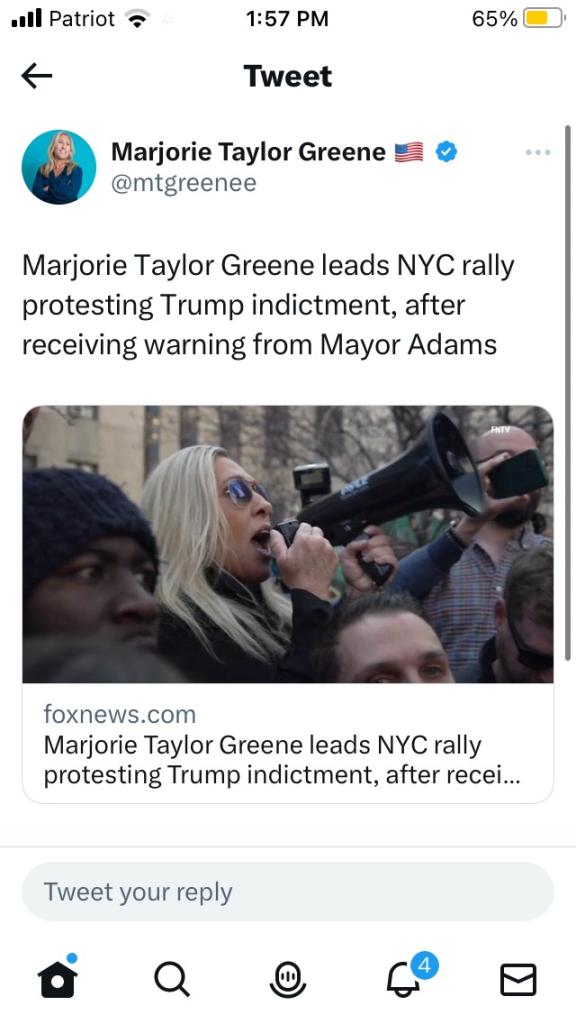Select the Marjorie Taylor Greene display name
576x1024 pixels.
point(248,152)
